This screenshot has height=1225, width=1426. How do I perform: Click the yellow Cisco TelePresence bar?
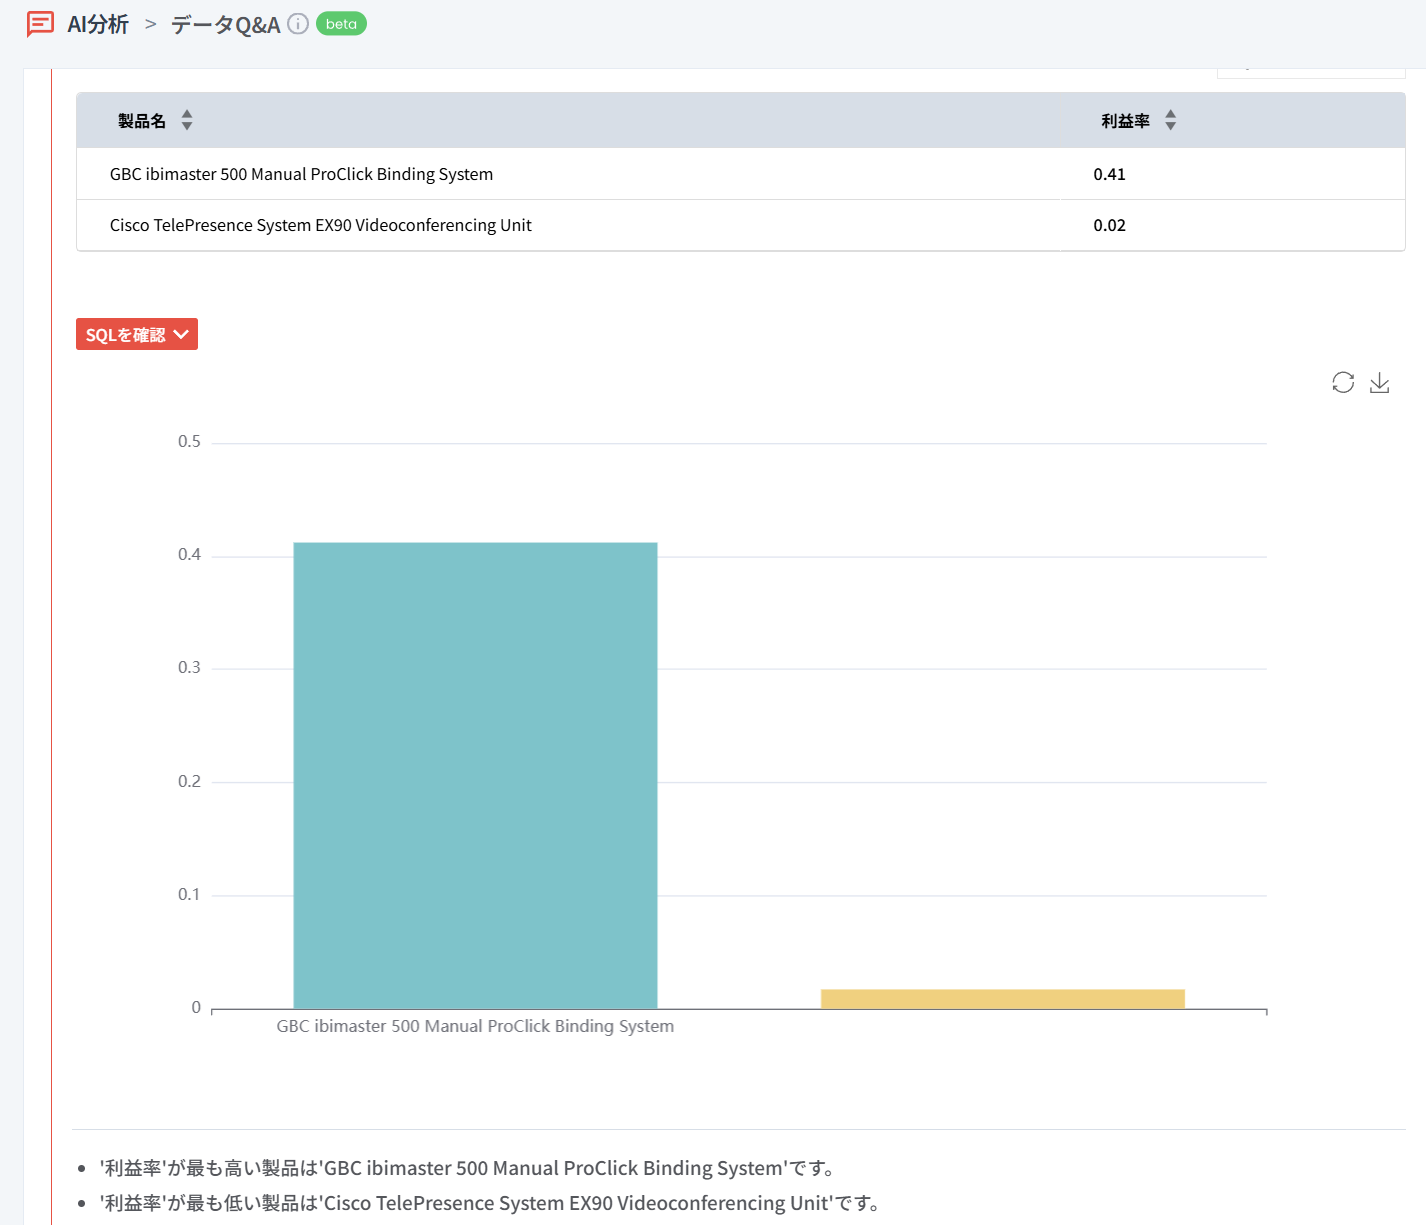pyautogui.click(x=1003, y=999)
